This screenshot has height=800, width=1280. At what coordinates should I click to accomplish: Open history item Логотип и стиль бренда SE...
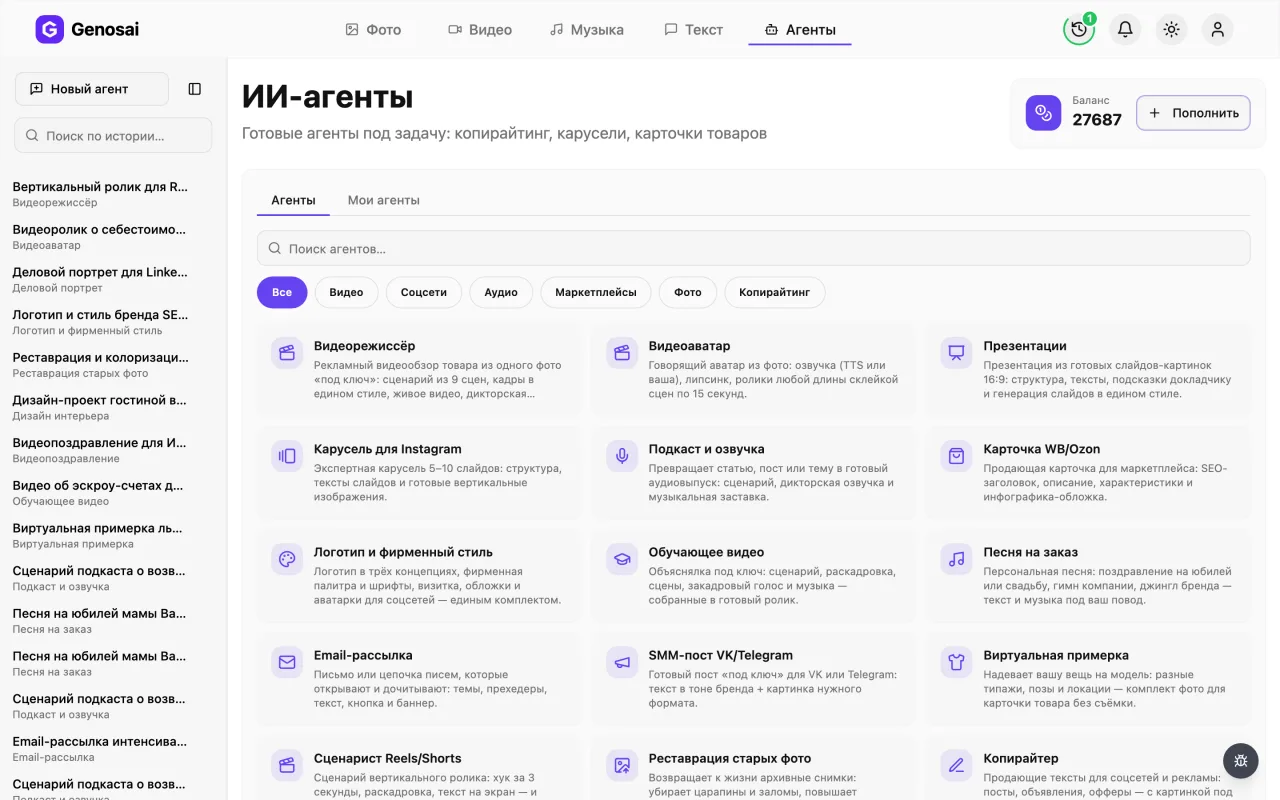[x=100, y=322]
